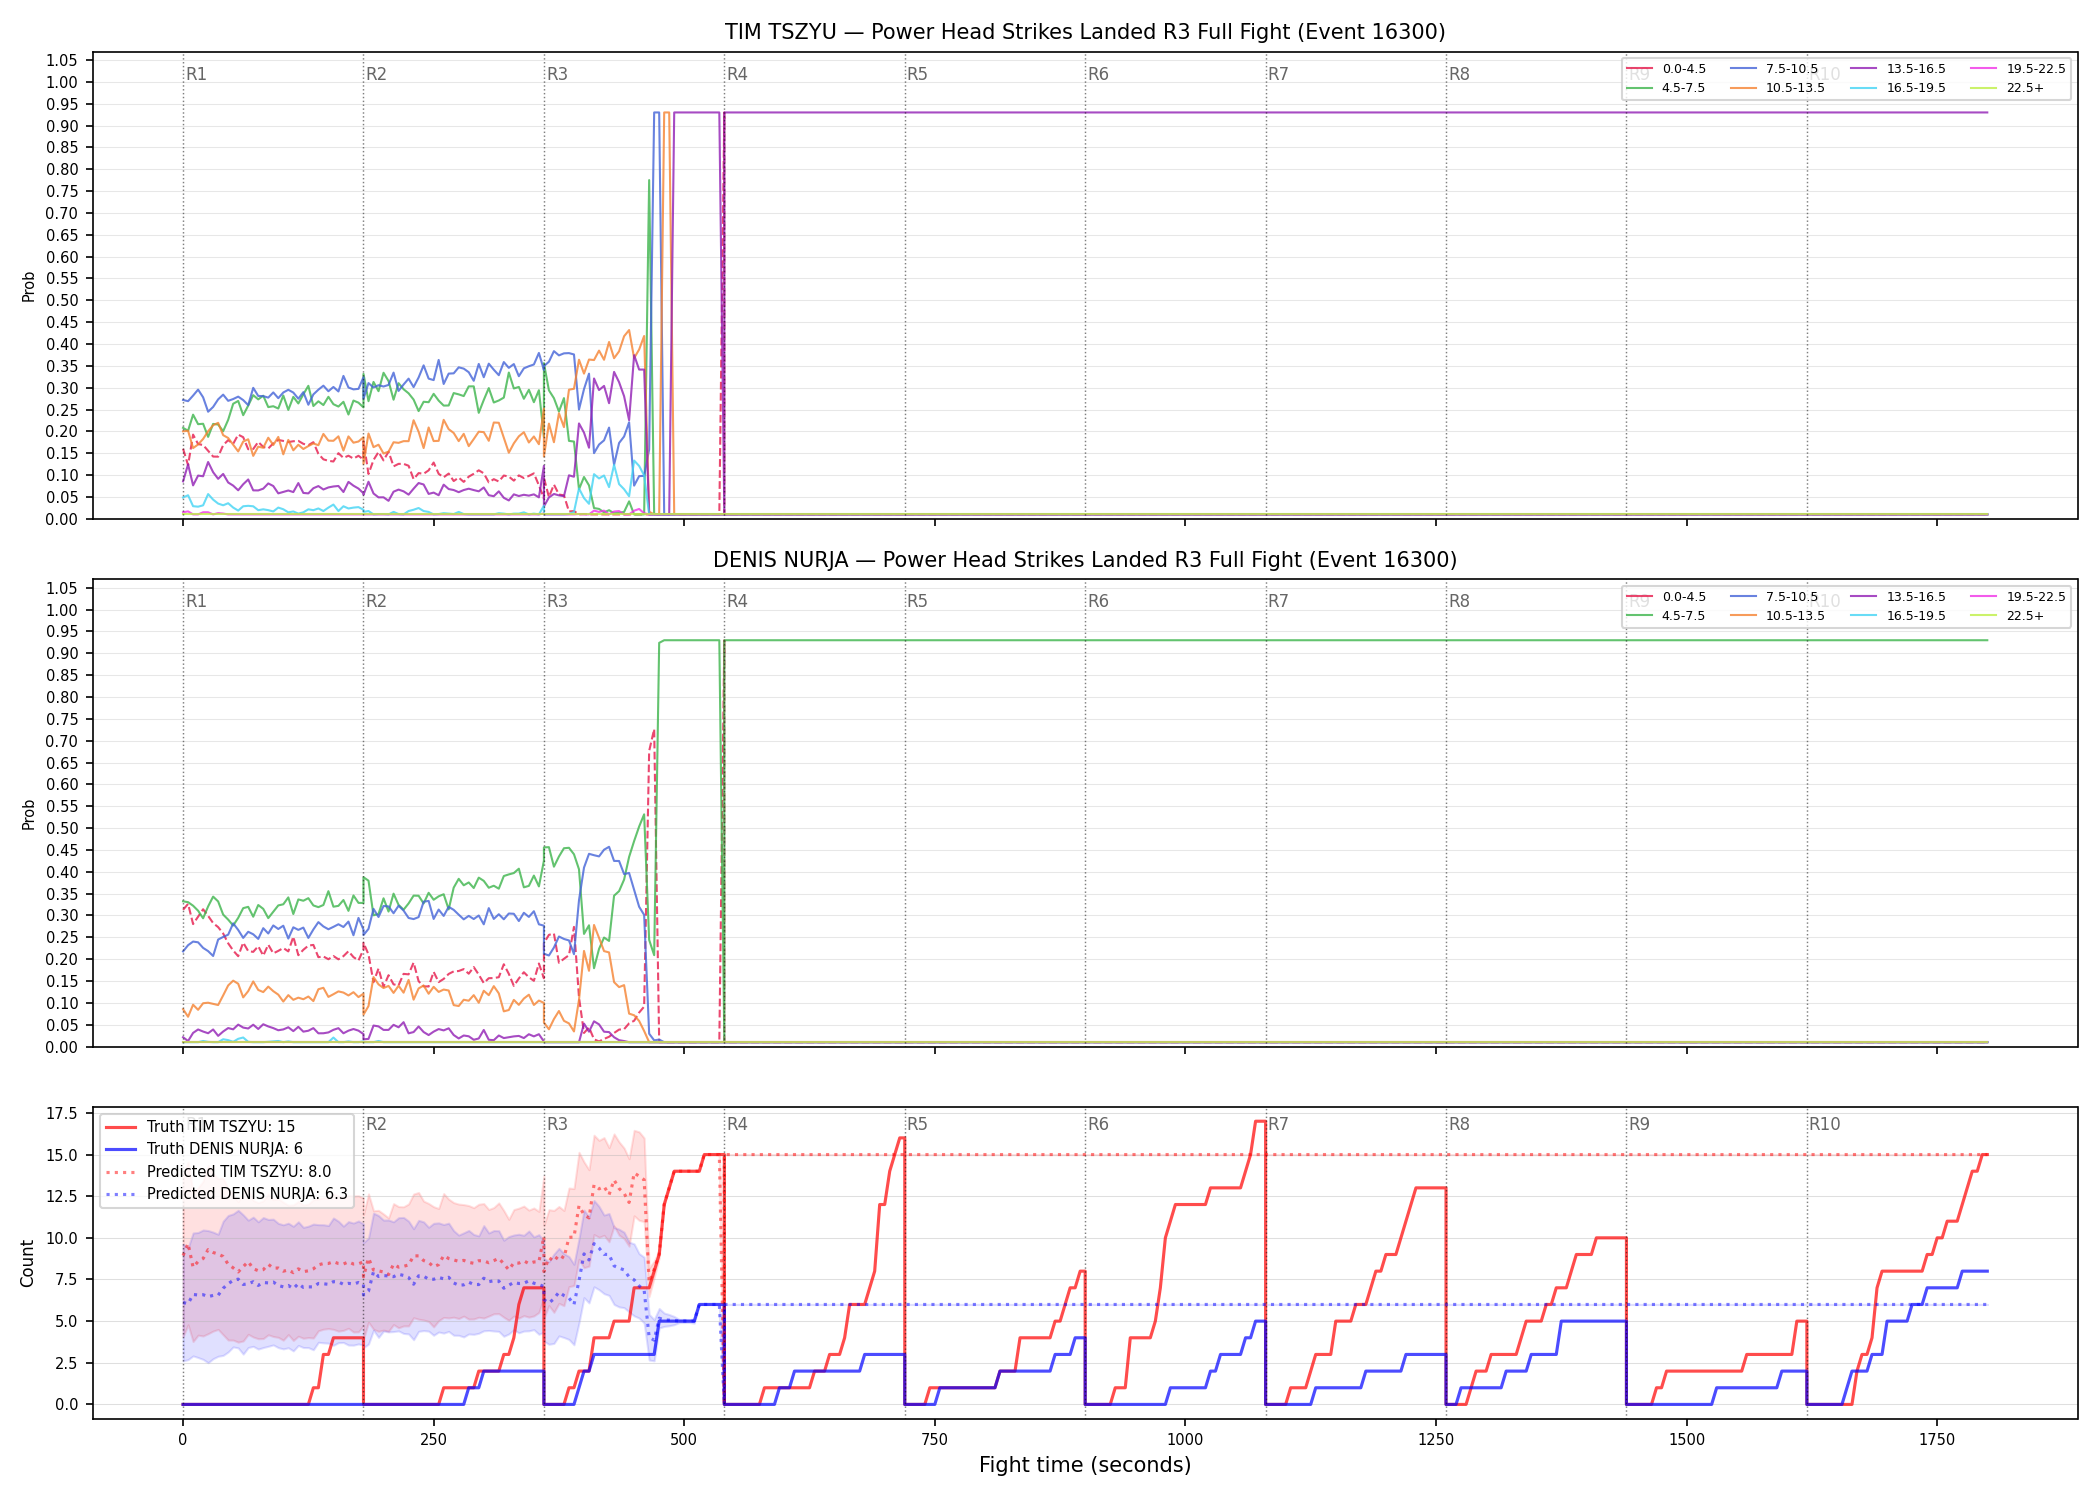Select the 16.5-19.5 legend entry in middle chart
Viewport: 2100px width, 1500px height.
coord(1898,616)
